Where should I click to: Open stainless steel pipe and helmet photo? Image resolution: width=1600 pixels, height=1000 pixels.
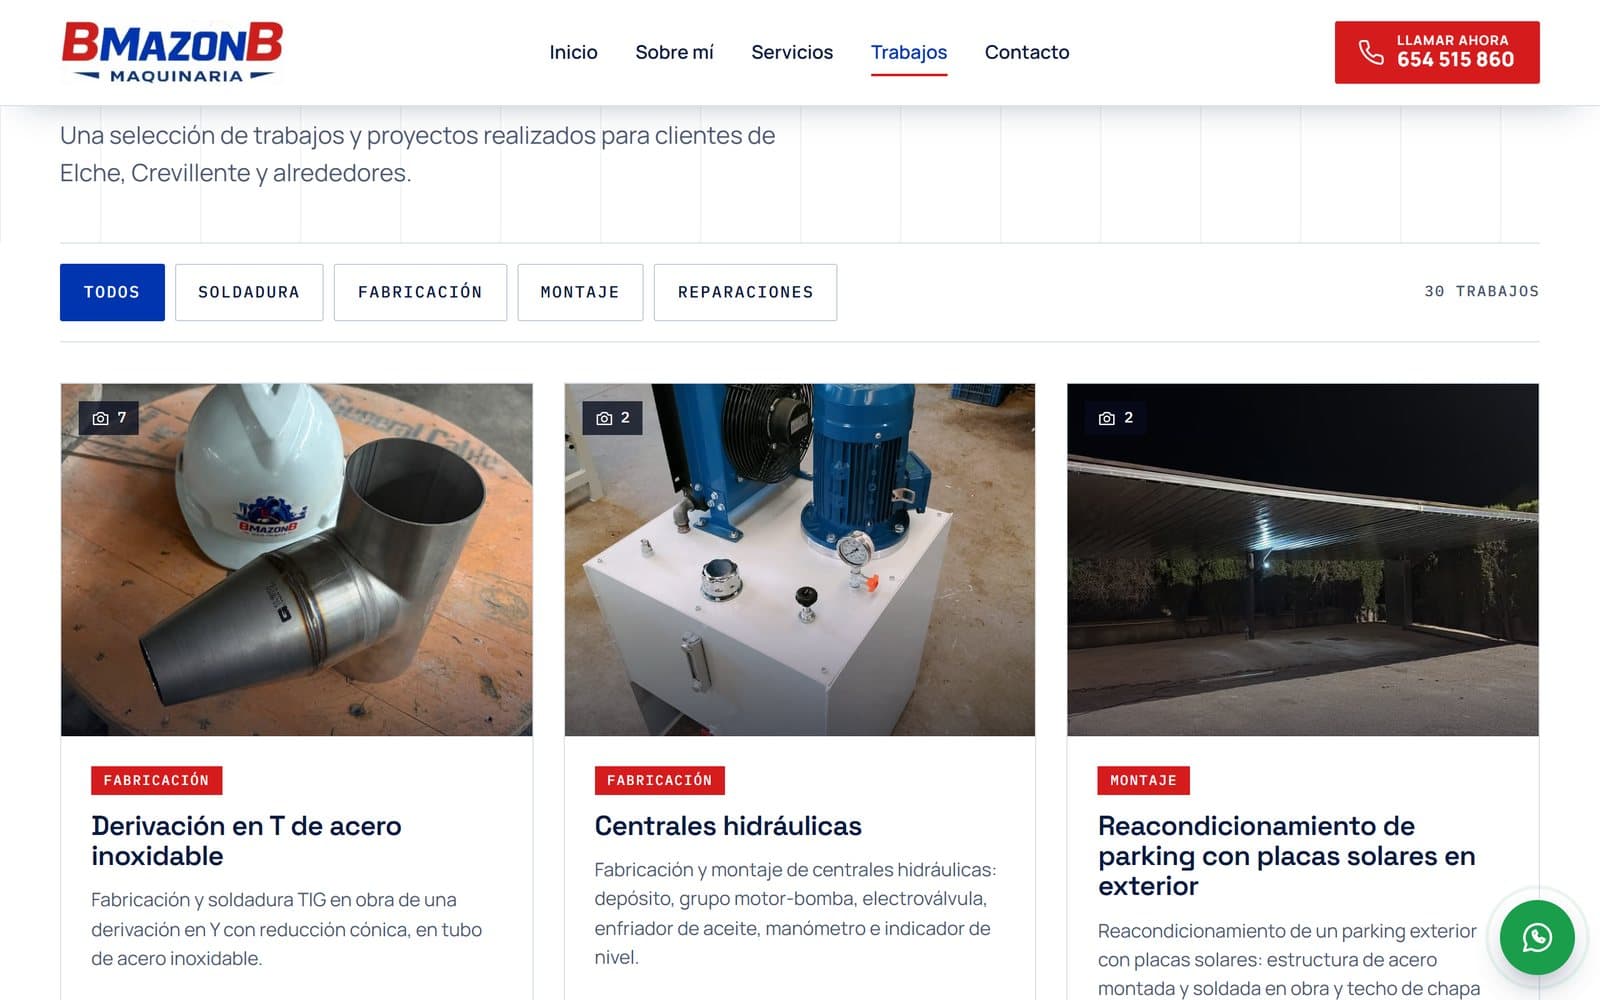point(297,560)
